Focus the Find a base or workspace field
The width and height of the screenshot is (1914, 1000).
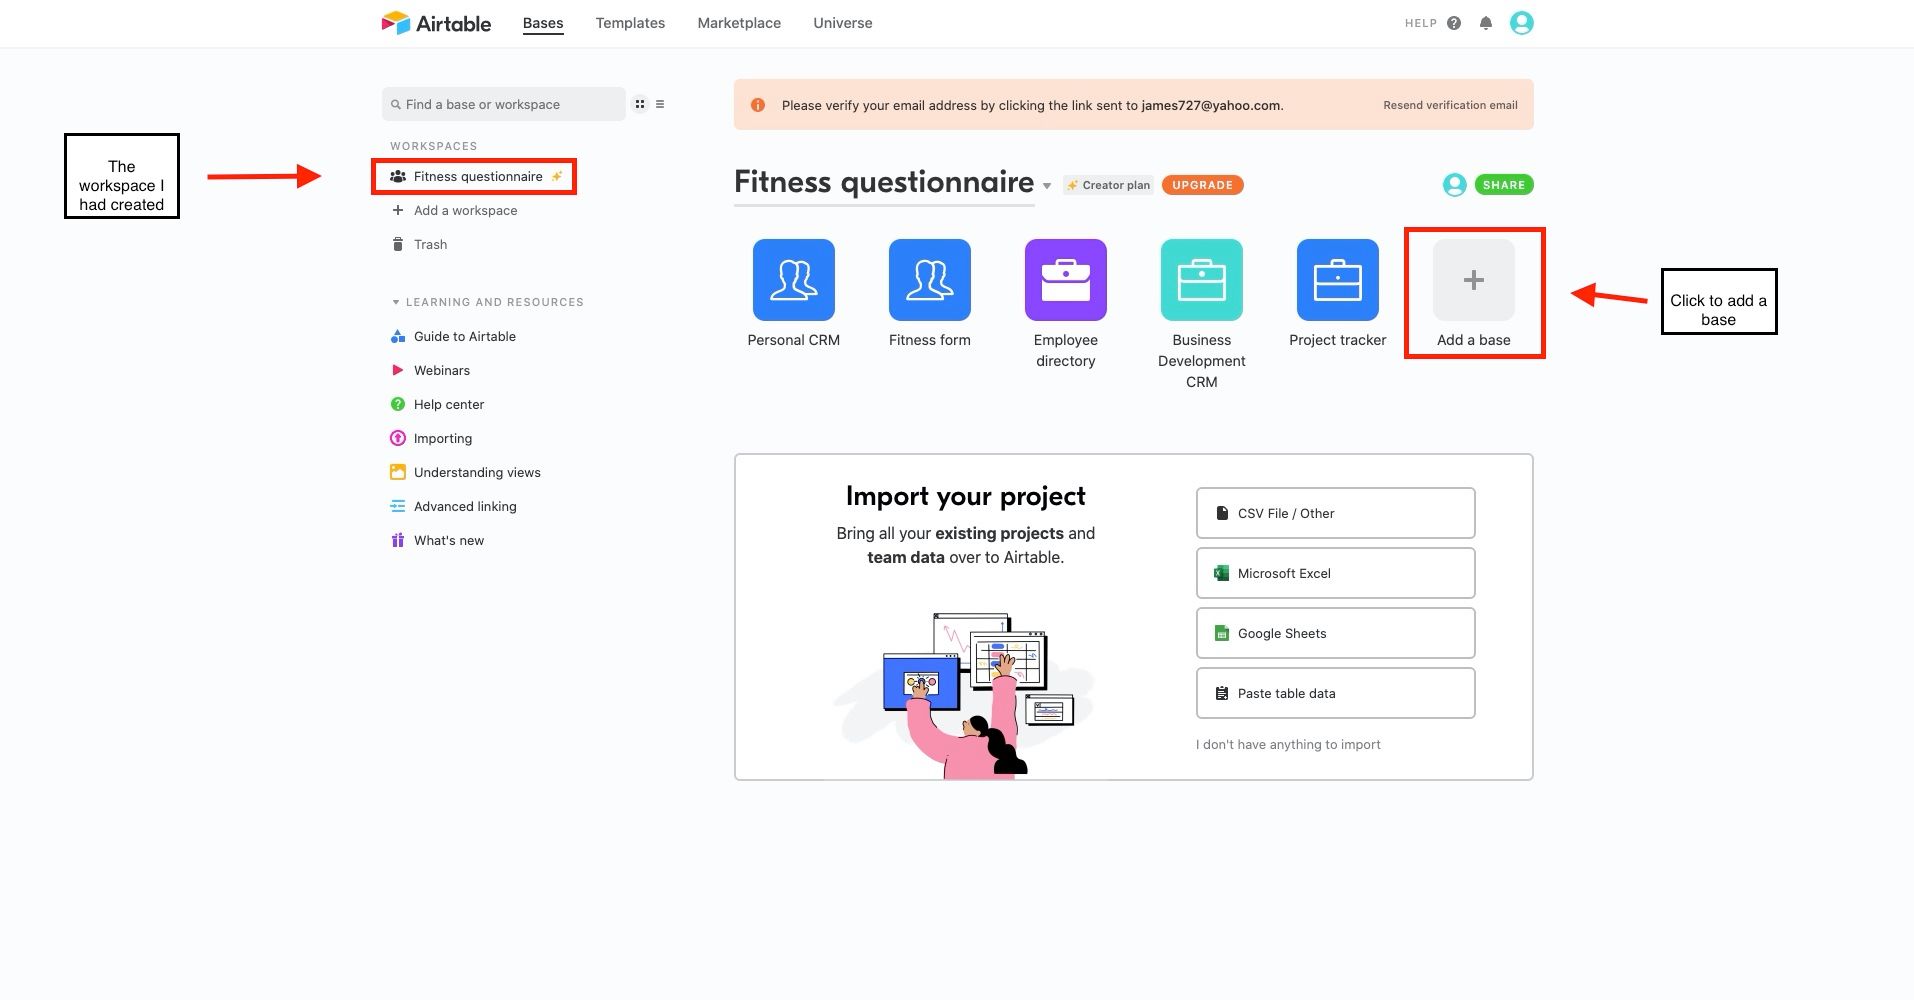tap(504, 104)
